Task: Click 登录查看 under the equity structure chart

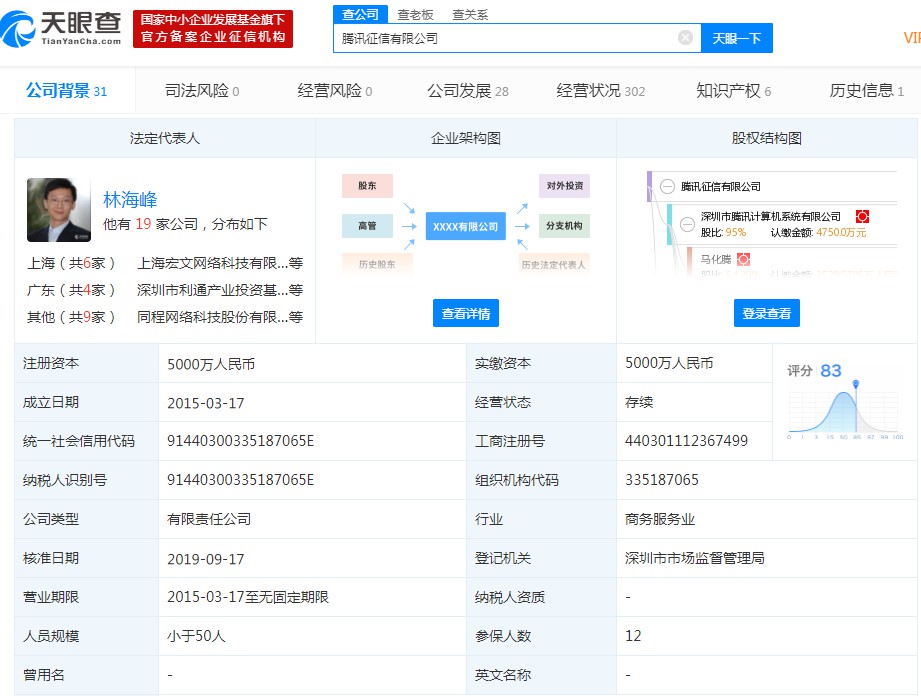Action: pos(767,313)
